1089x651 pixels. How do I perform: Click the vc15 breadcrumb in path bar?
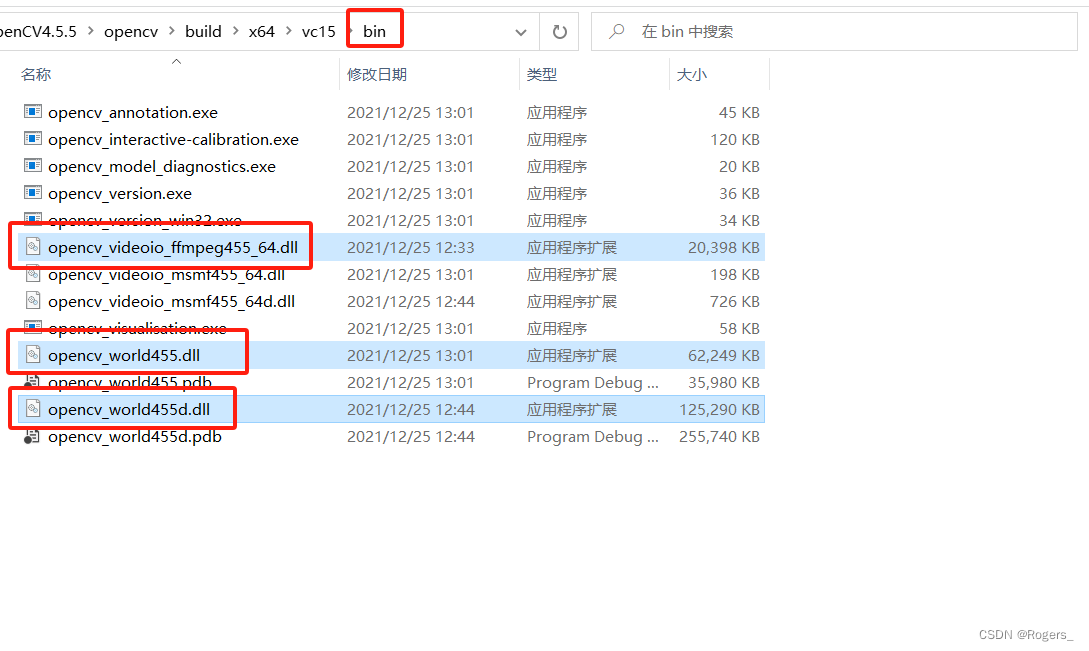point(318,31)
